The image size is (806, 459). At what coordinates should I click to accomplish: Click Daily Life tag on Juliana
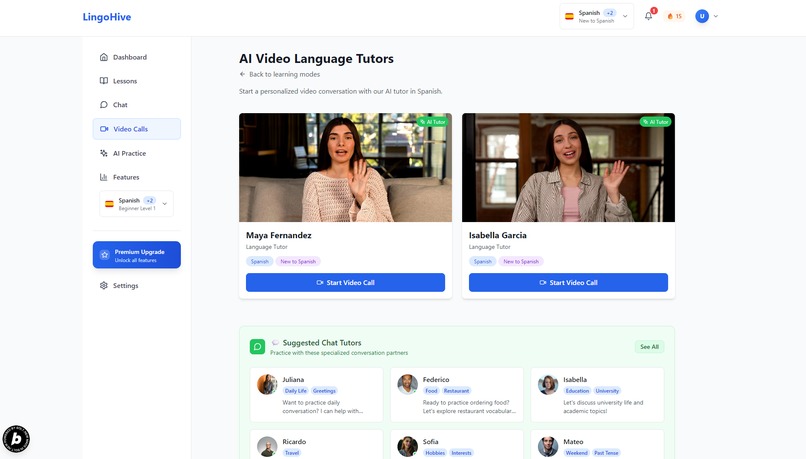[296, 391]
